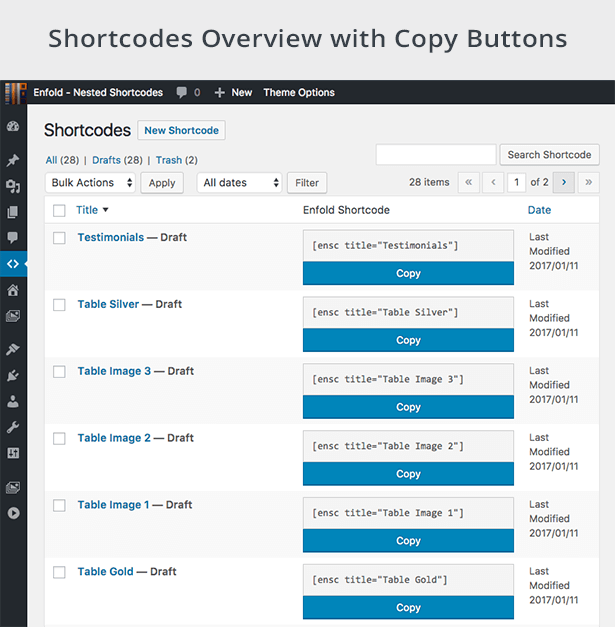
Task: Open the Posts pushpin sidebar icon
Action: pos(13,160)
